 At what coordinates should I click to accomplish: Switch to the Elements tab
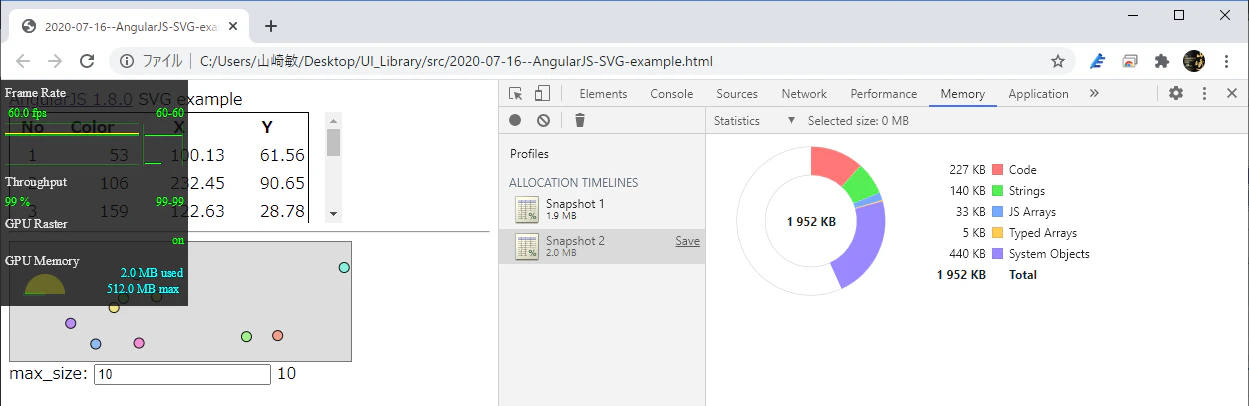[603, 94]
